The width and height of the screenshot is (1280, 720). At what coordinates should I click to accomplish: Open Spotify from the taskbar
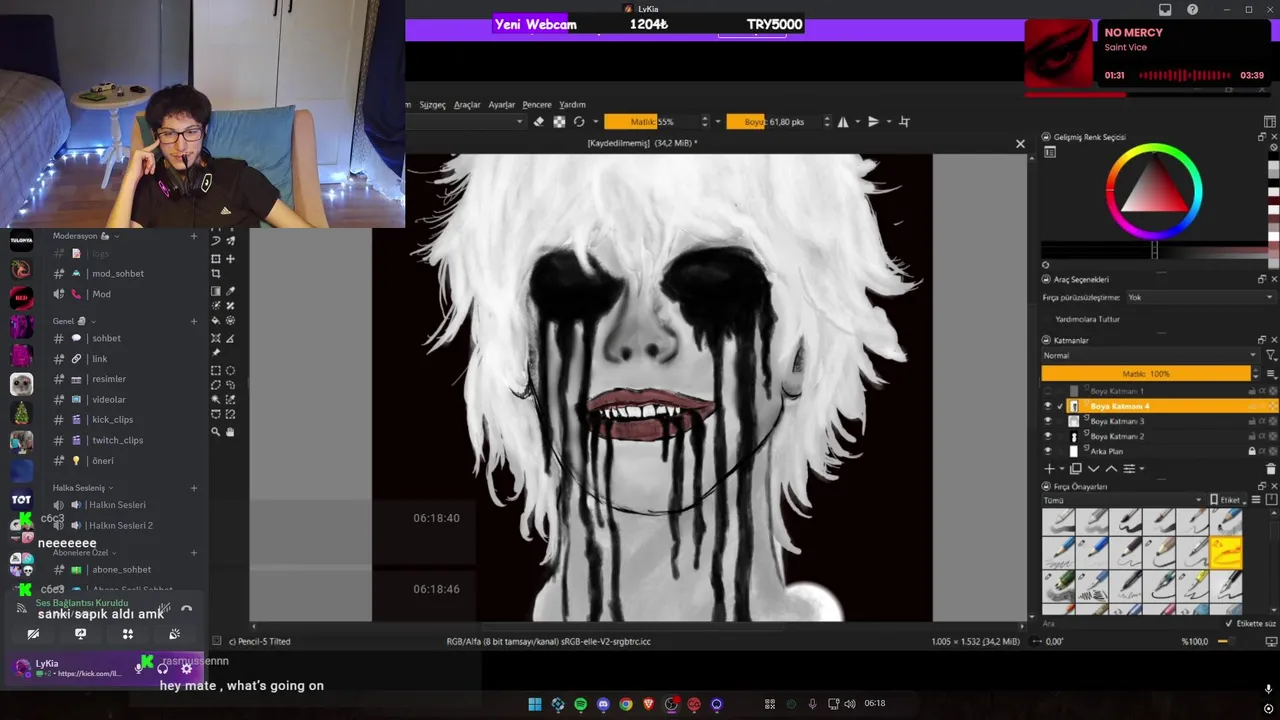click(x=580, y=704)
